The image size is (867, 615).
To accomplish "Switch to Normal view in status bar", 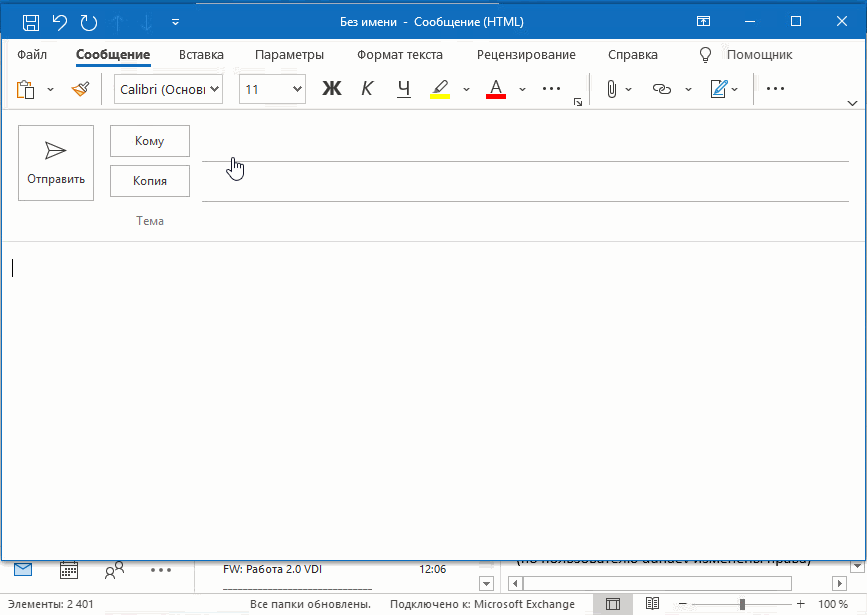I will click(613, 604).
